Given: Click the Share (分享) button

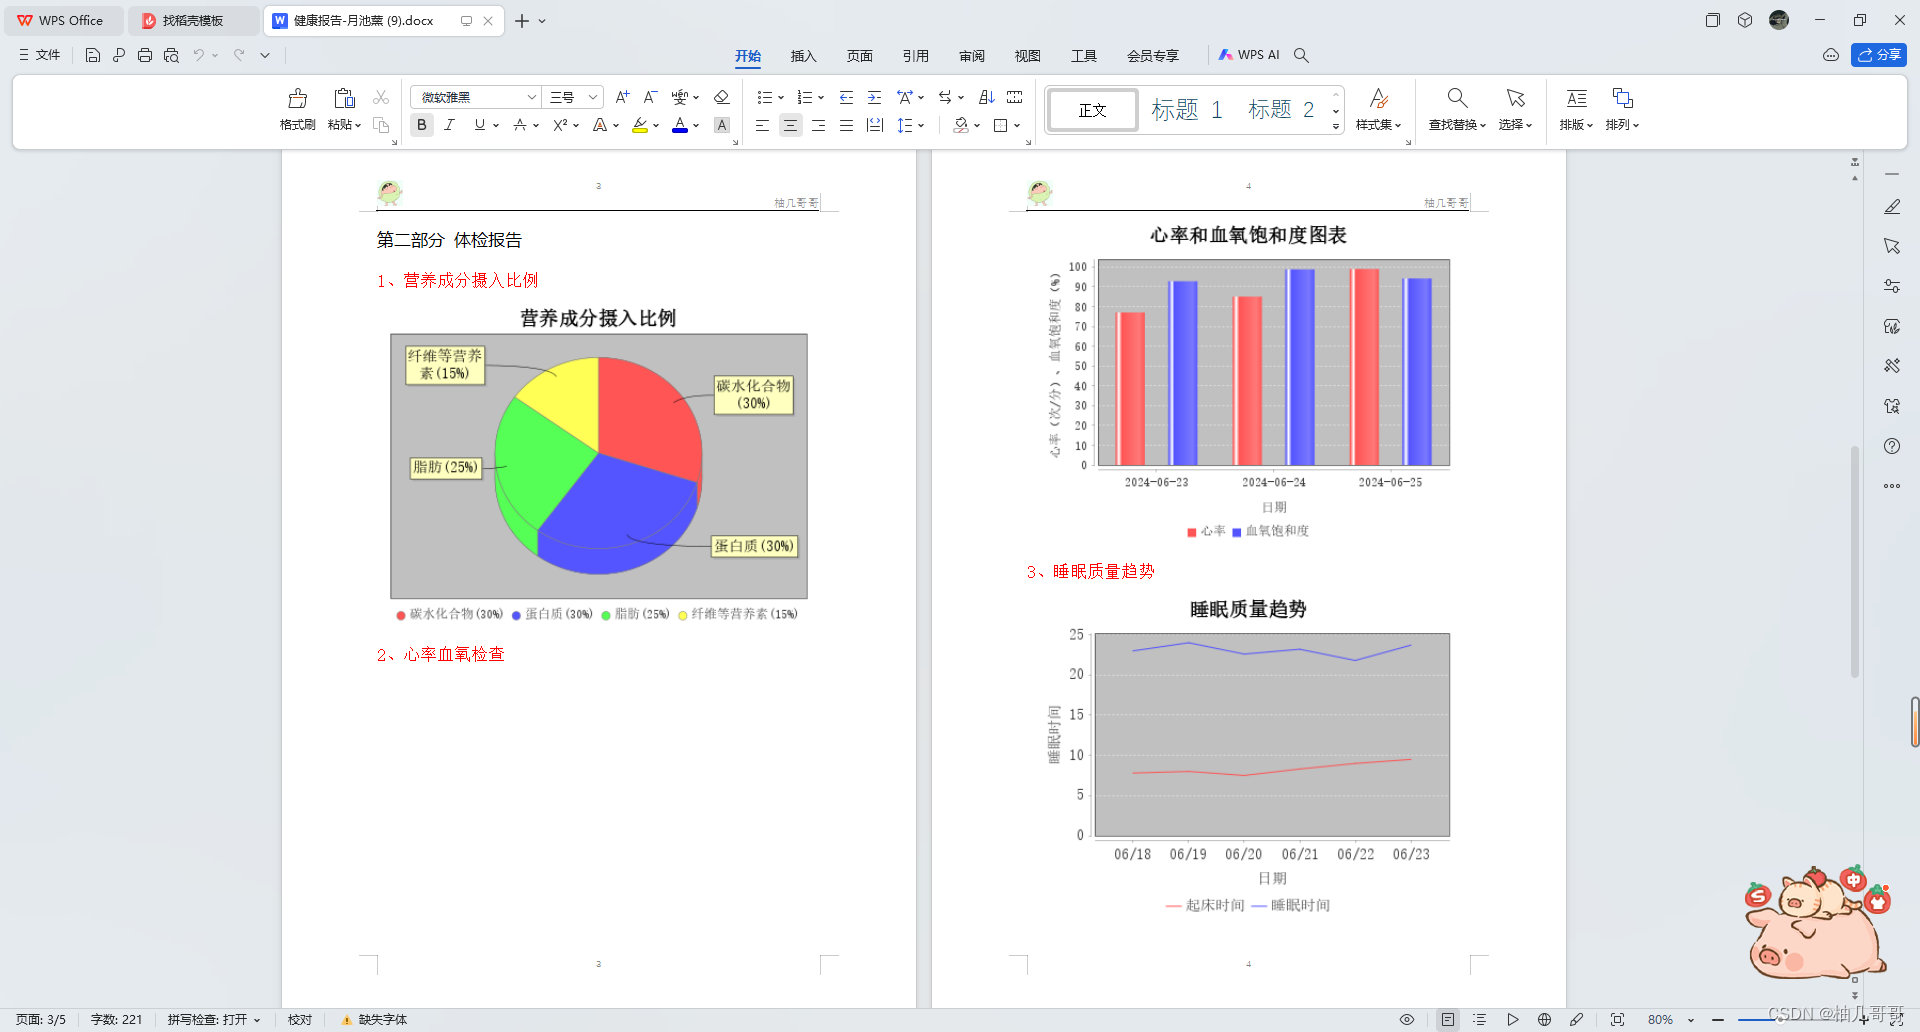Looking at the screenshot, I should pos(1878,55).
